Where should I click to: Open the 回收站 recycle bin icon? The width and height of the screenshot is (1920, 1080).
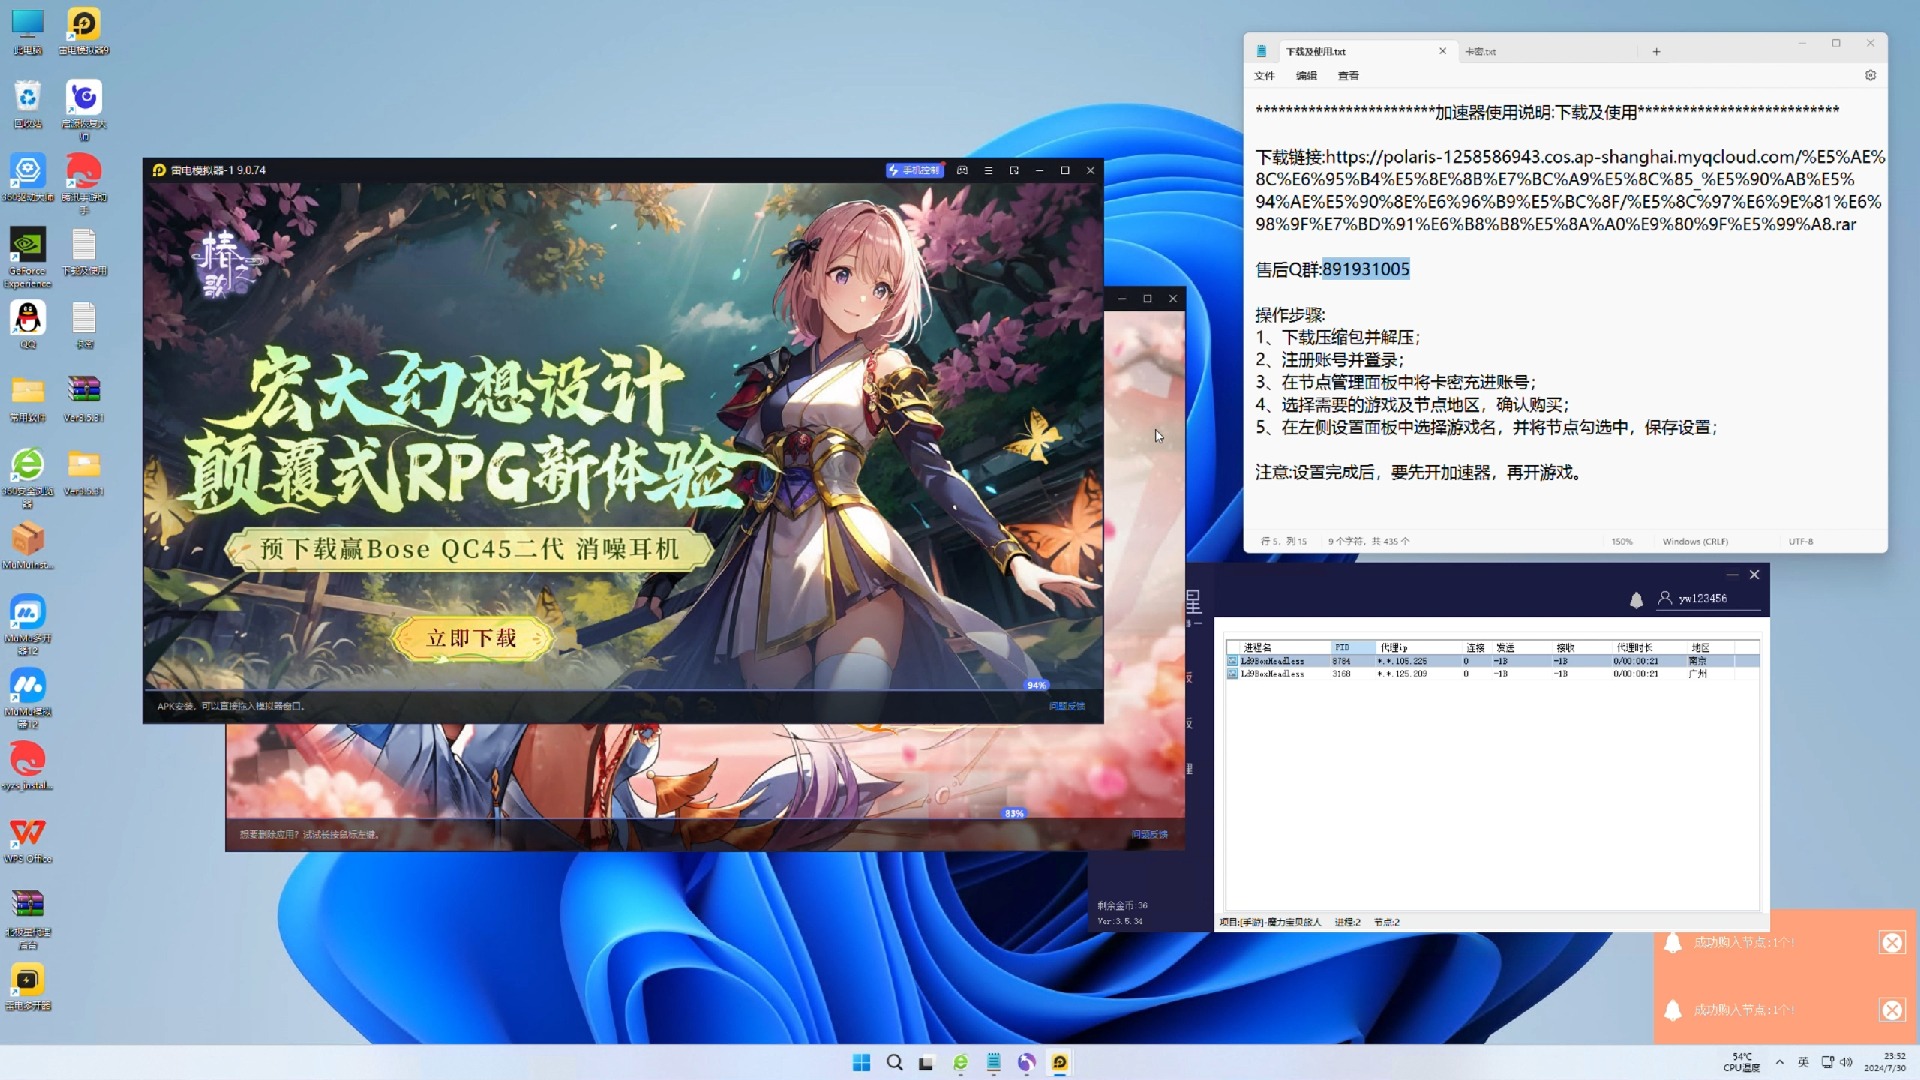pos(28,105)
